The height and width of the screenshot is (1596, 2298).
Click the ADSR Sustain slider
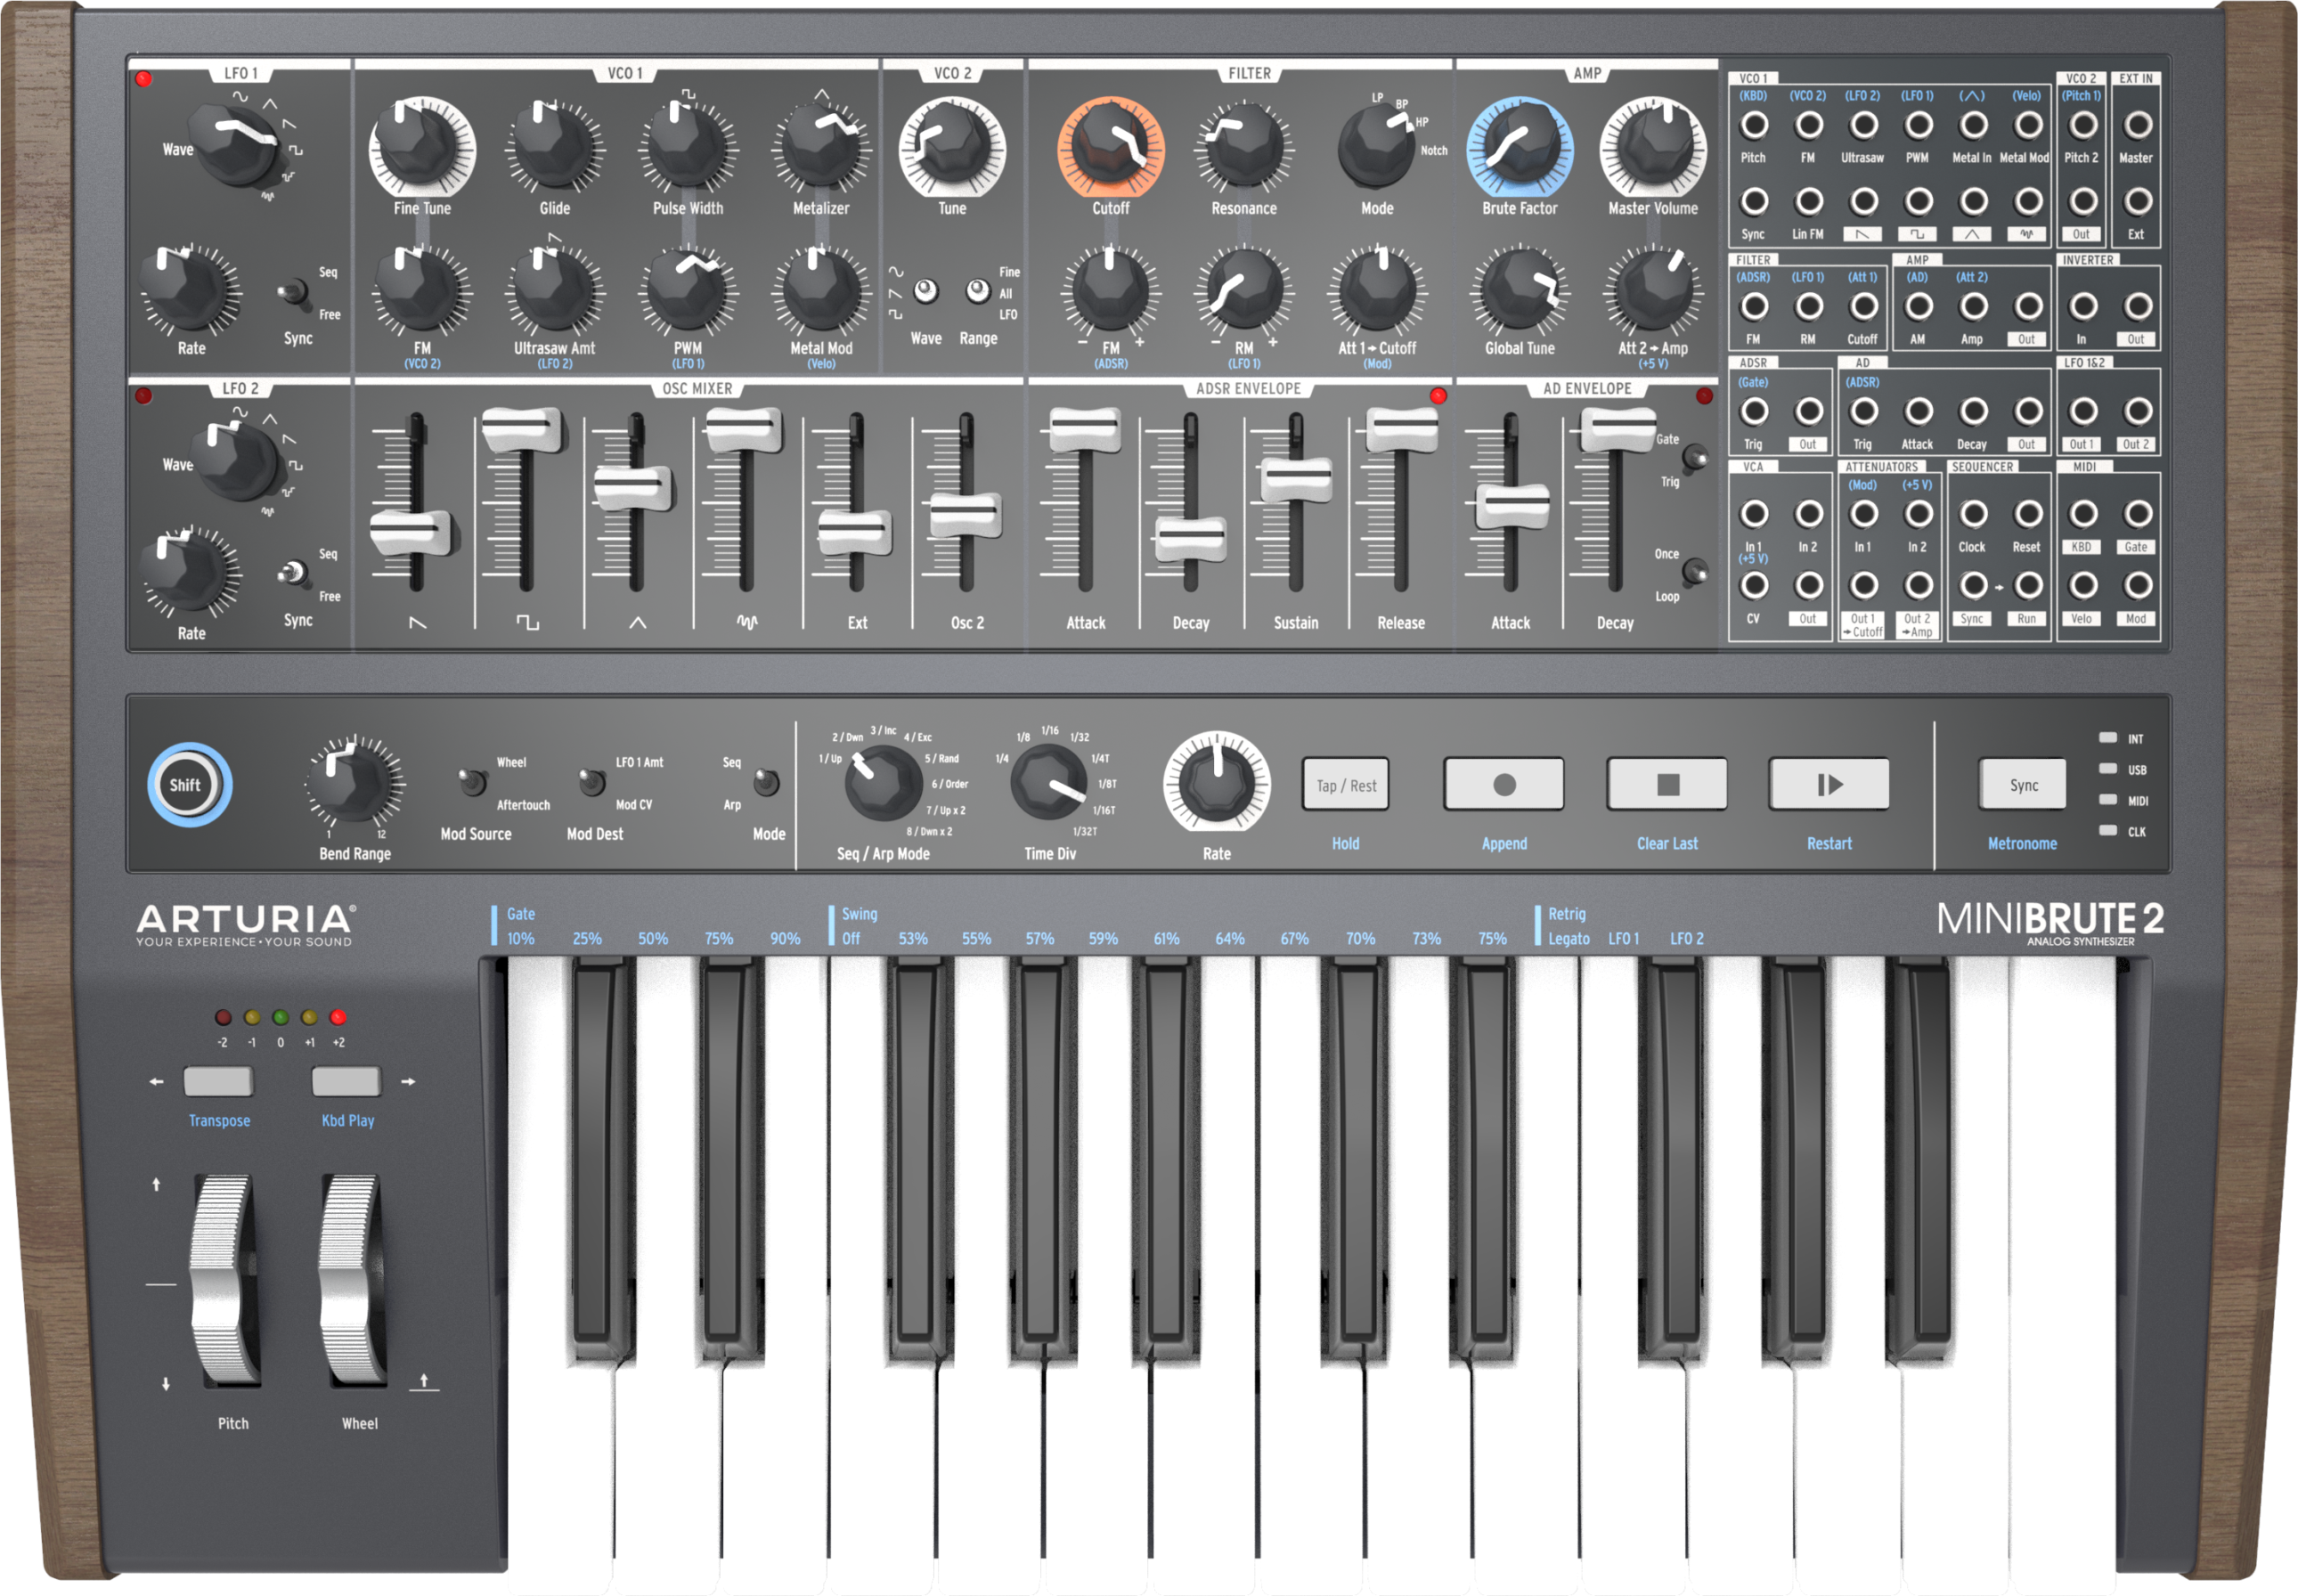click(1296, 479)
